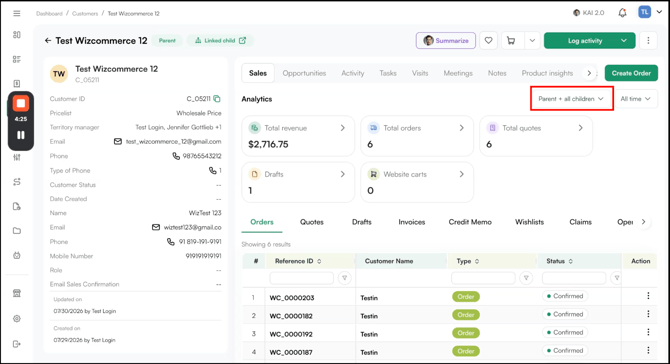Click the email icon next to test_wizcommerce_12@gmail.com

click(x=118, y=141)
